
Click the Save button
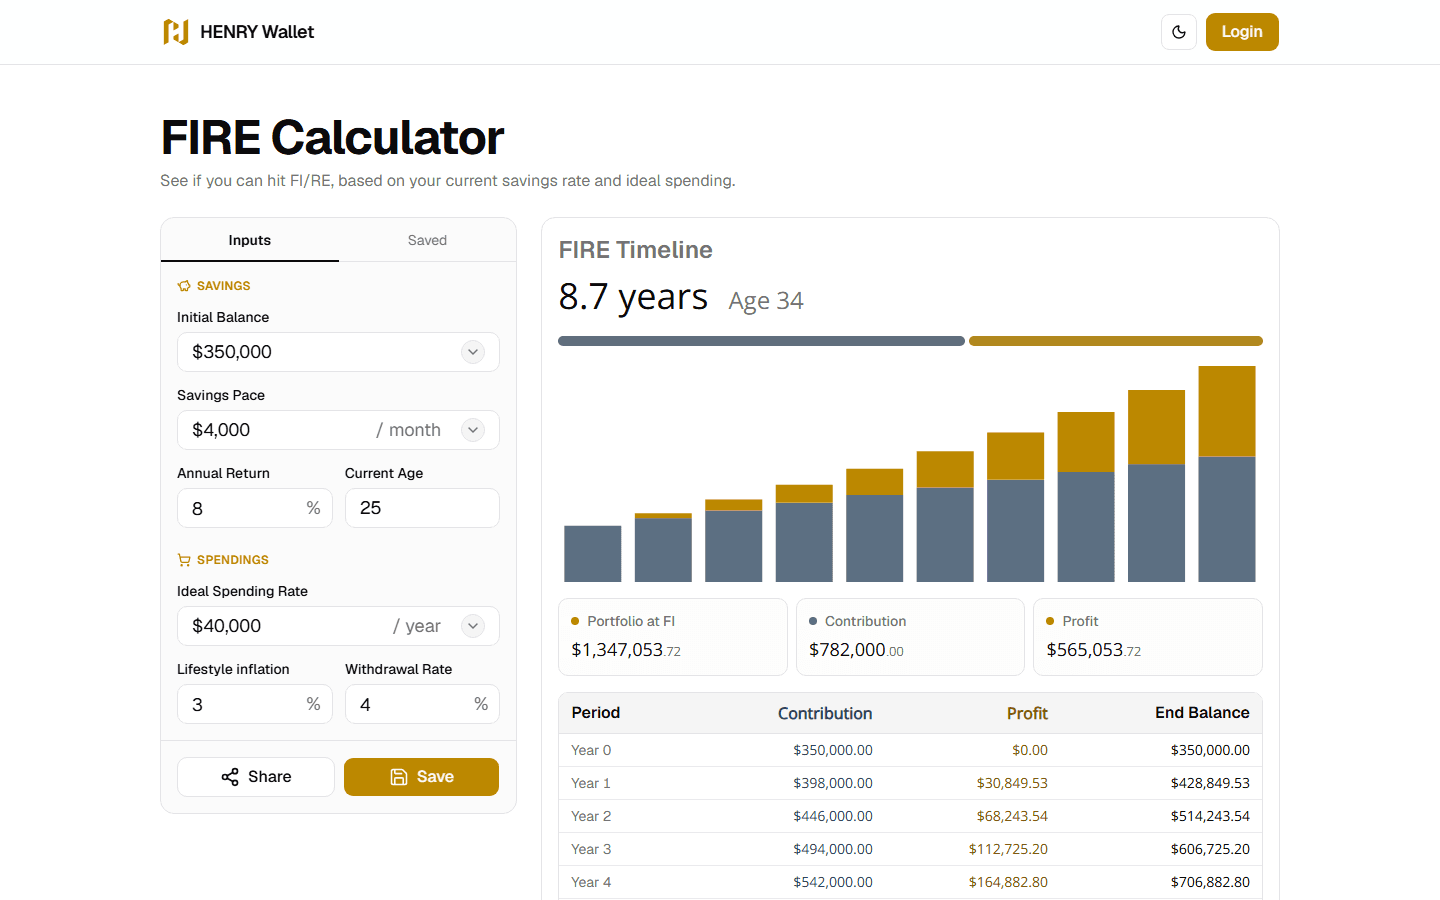(421, 777)
